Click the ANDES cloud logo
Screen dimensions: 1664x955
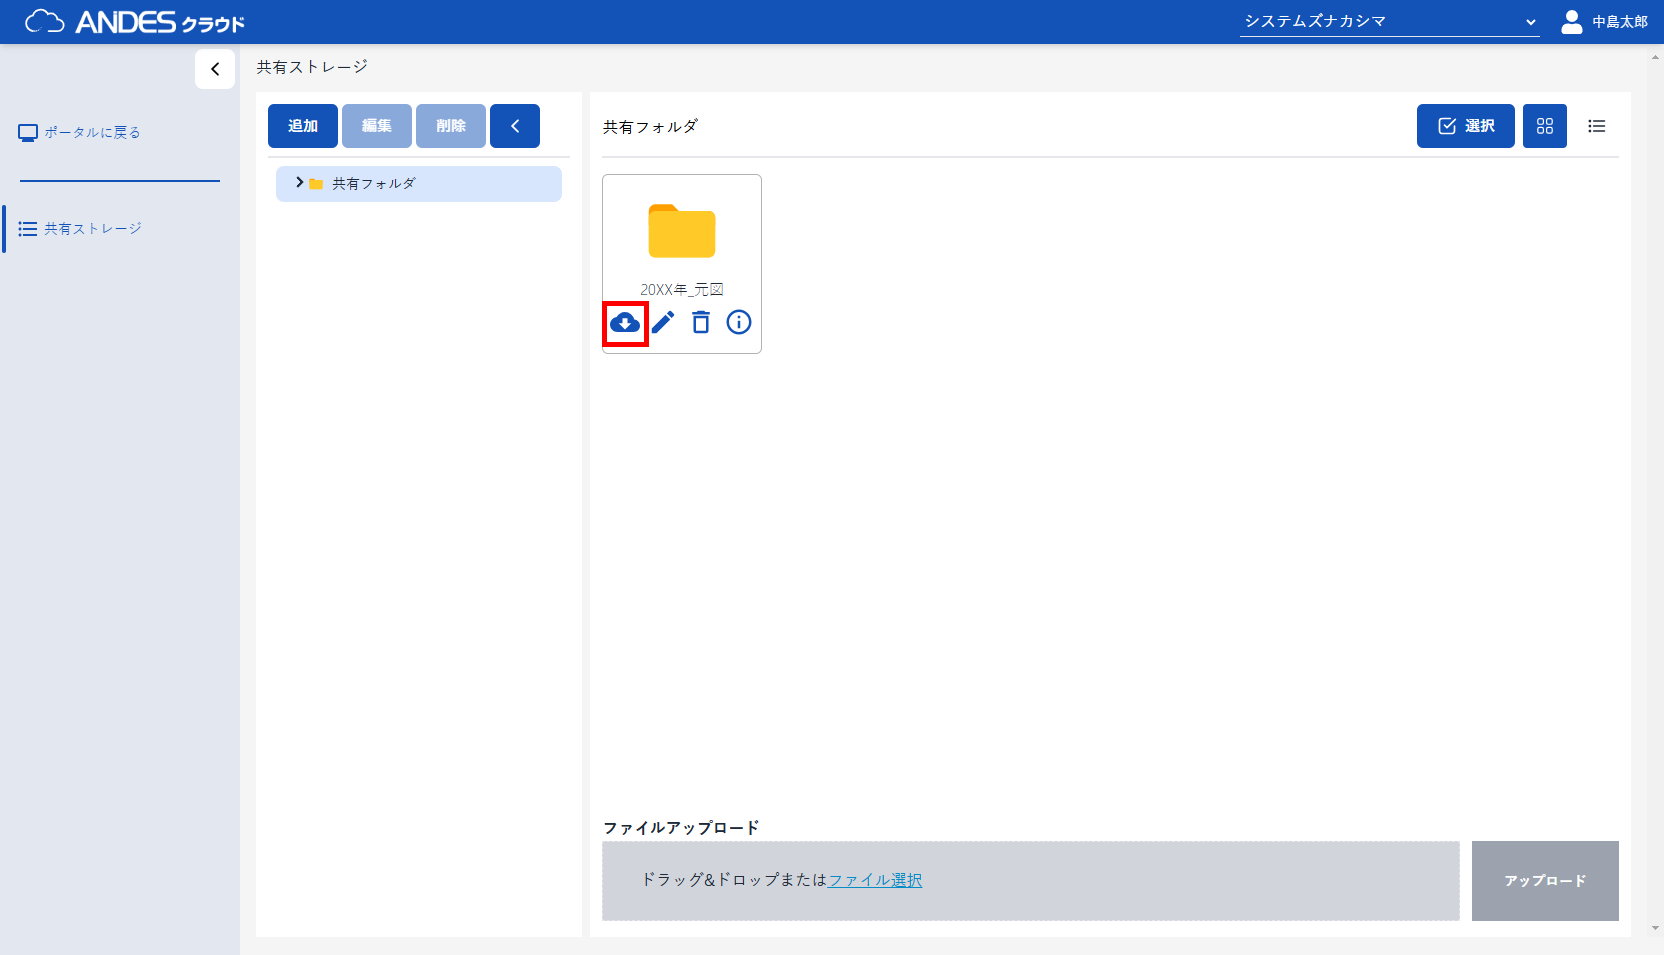tap(135, 22)
